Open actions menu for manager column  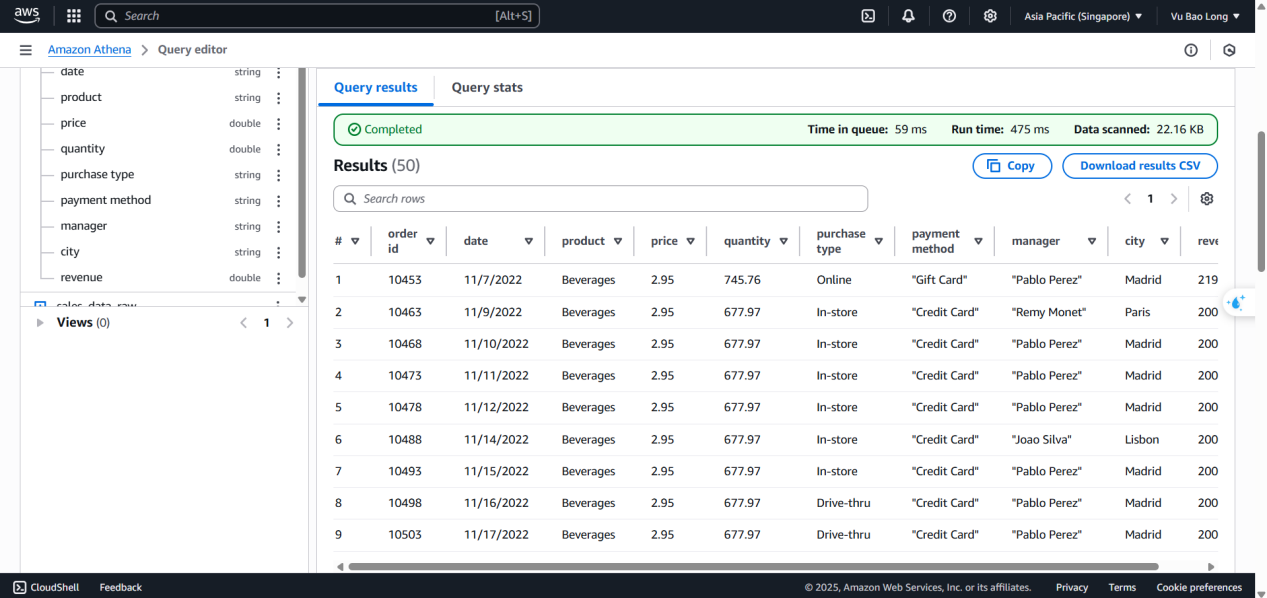click(279, 227)
